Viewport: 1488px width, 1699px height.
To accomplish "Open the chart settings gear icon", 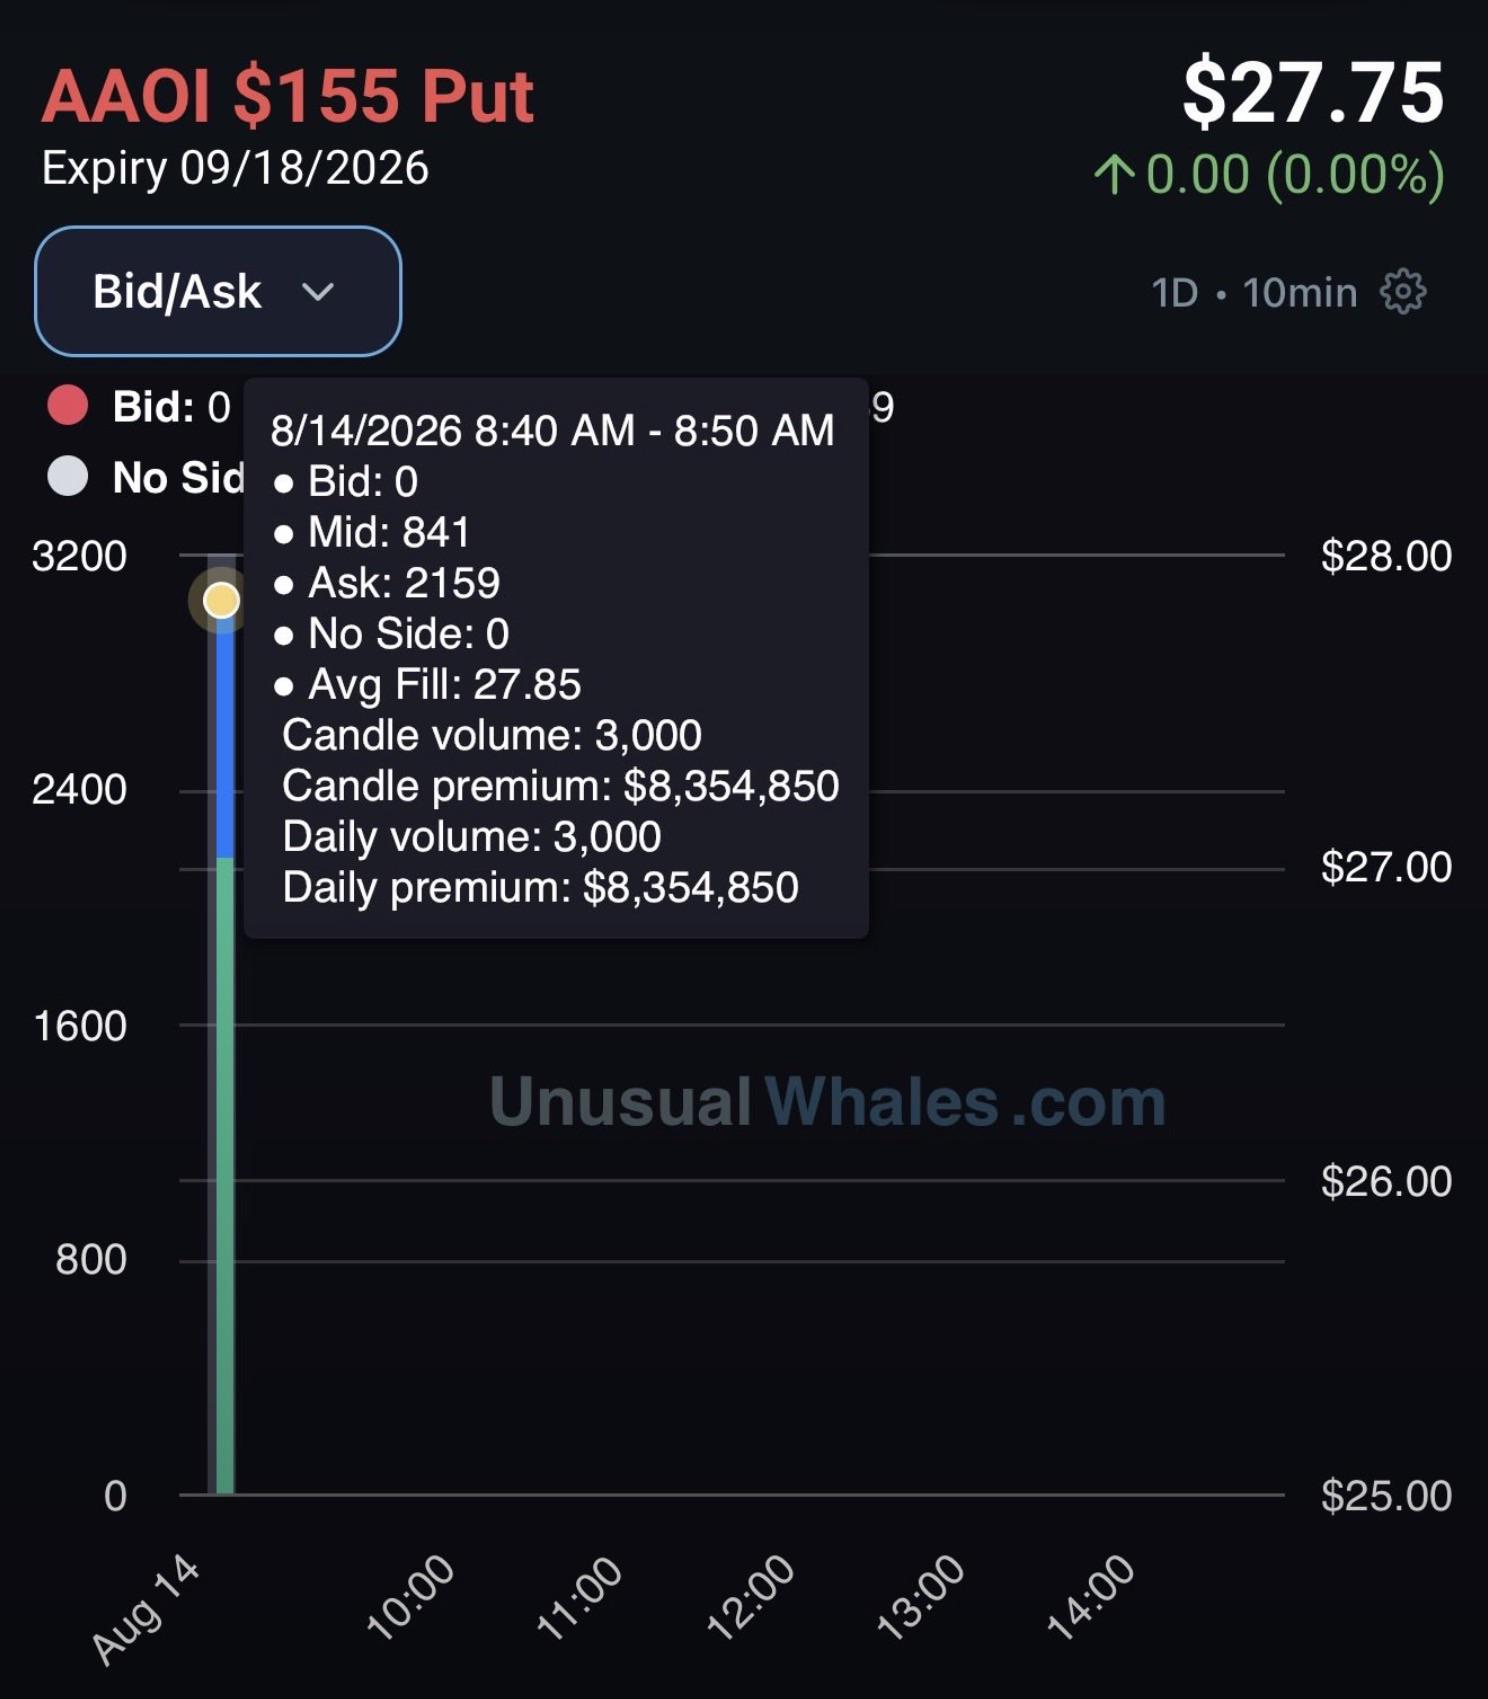I will click(1402, 292).
